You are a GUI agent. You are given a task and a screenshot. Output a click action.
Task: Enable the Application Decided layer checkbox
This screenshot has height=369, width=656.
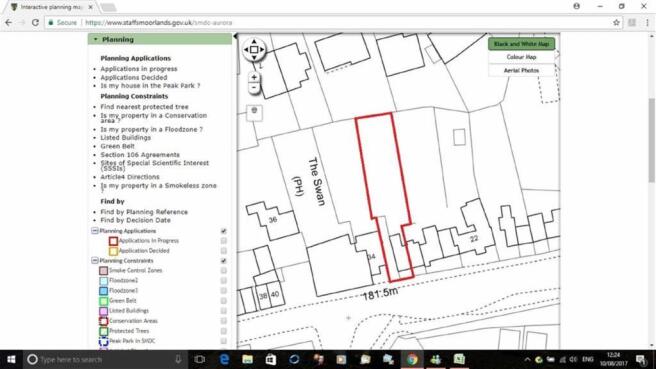[223, 251]
